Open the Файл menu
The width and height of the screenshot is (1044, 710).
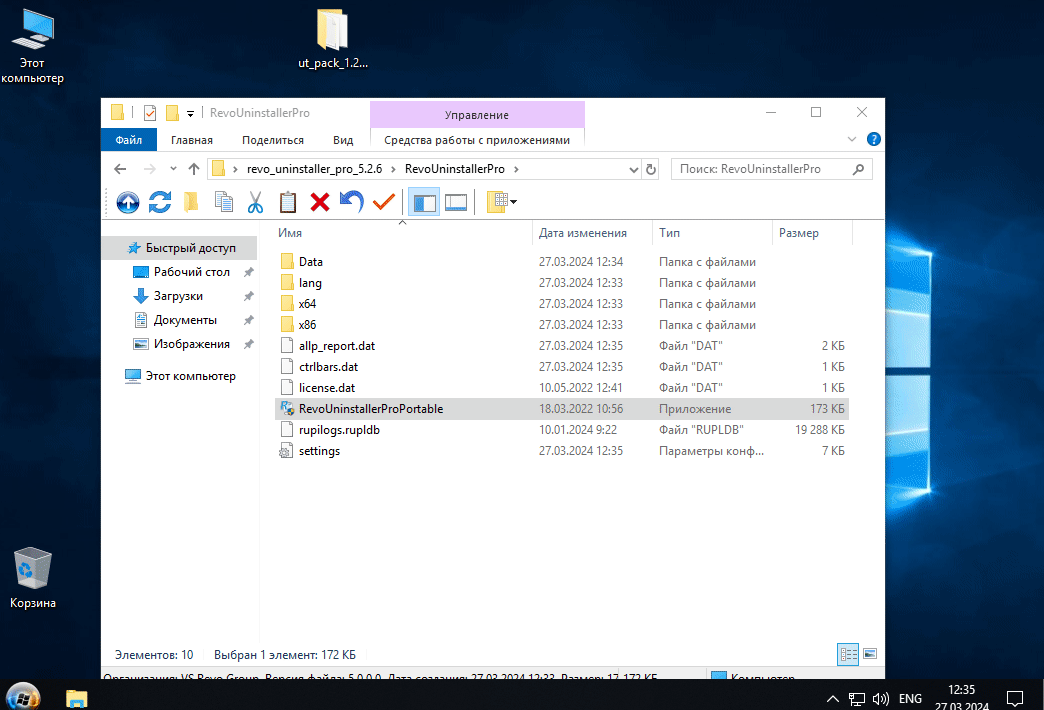pos(129,140)
